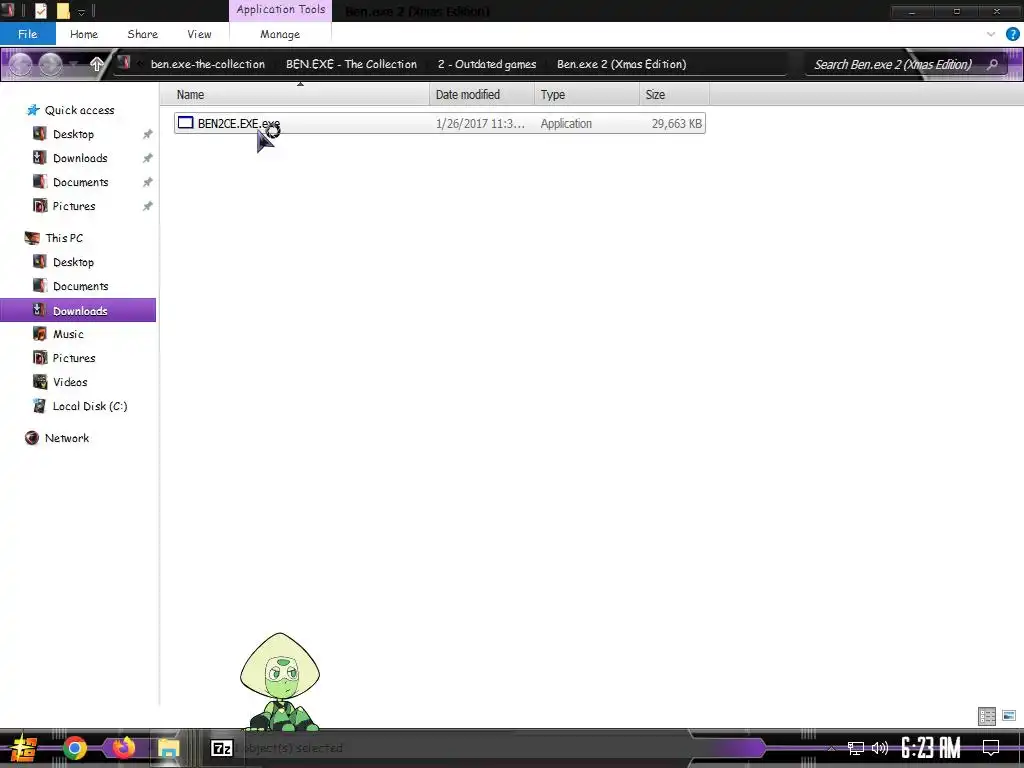Screen dimensions: 1024x768
Task: Select the highlighted Downloads under This PC
Action: (78, 310)
